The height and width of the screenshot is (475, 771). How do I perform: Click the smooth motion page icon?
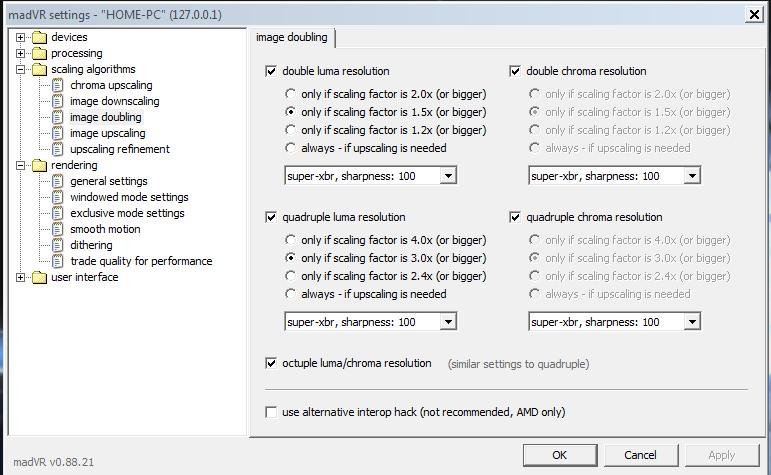click(57, 230)
